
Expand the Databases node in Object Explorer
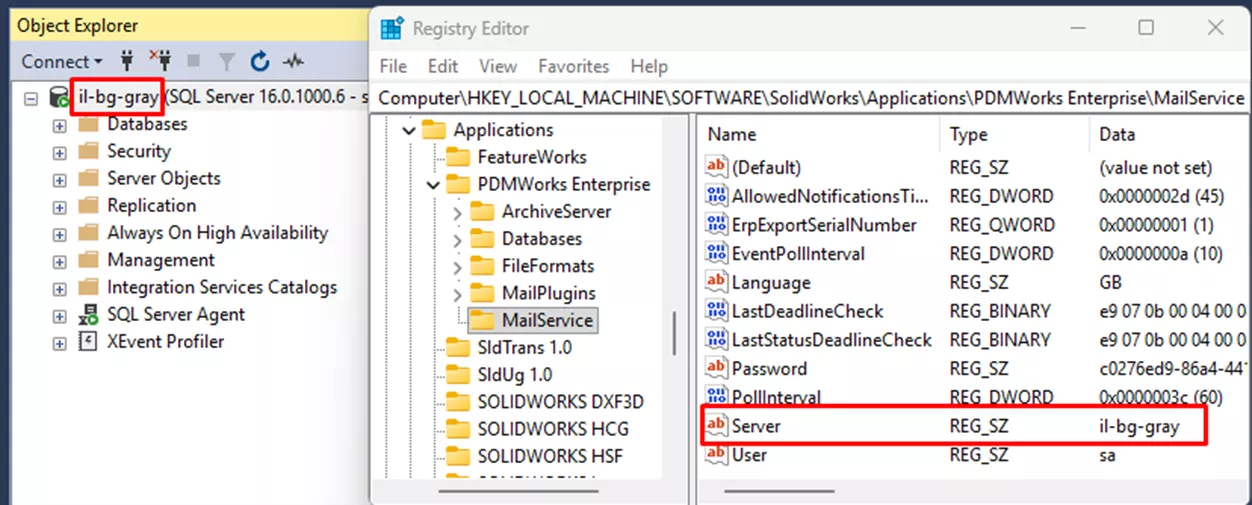pos(59,126)
